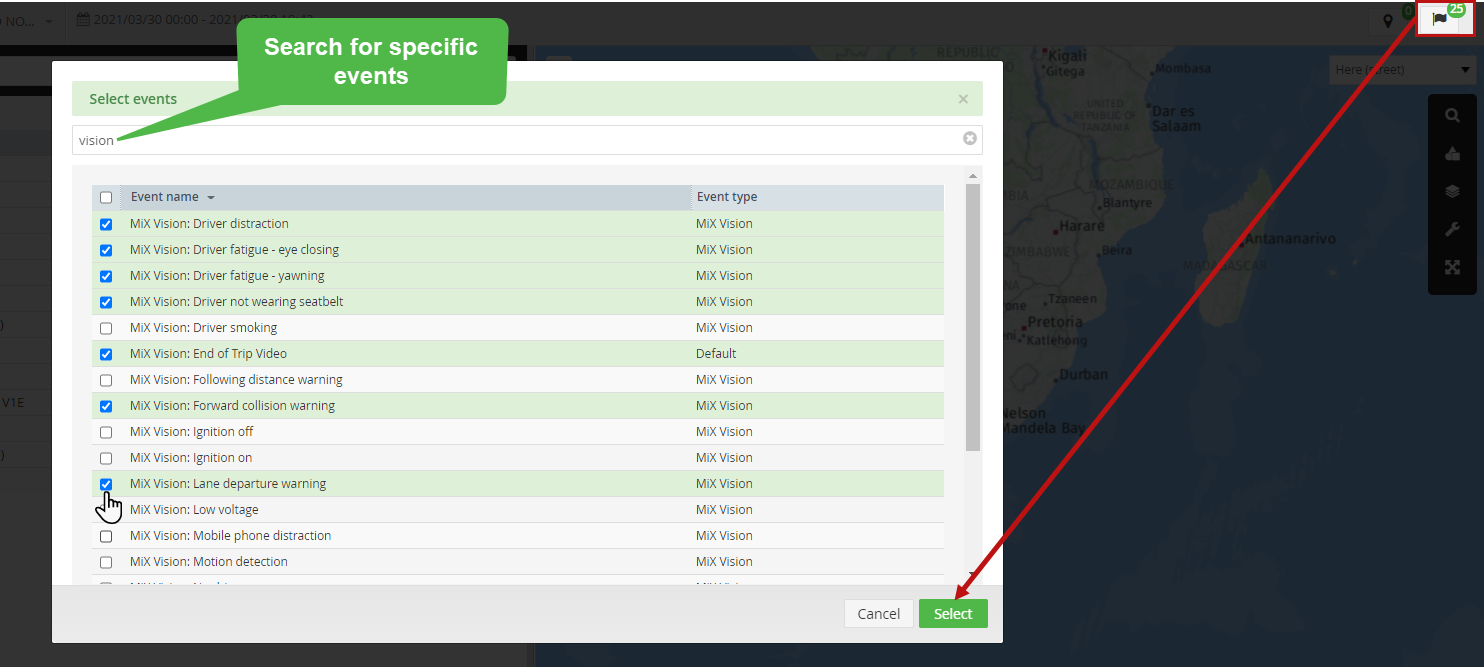Check the Driver smoking event
The width and height of the screenshot is (1484, 667).
pos(106,328)
